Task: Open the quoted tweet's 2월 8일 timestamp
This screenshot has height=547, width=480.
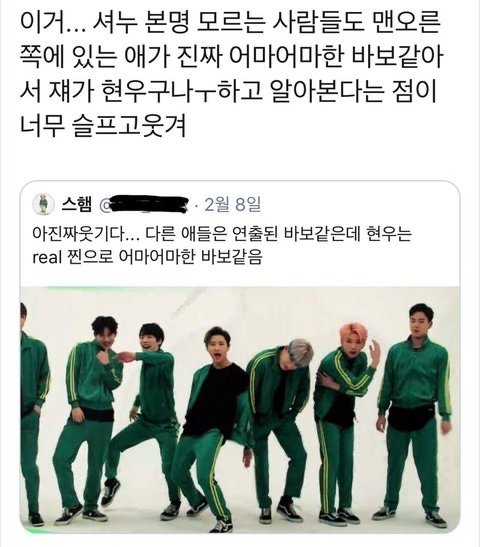Action: [233, 204]
